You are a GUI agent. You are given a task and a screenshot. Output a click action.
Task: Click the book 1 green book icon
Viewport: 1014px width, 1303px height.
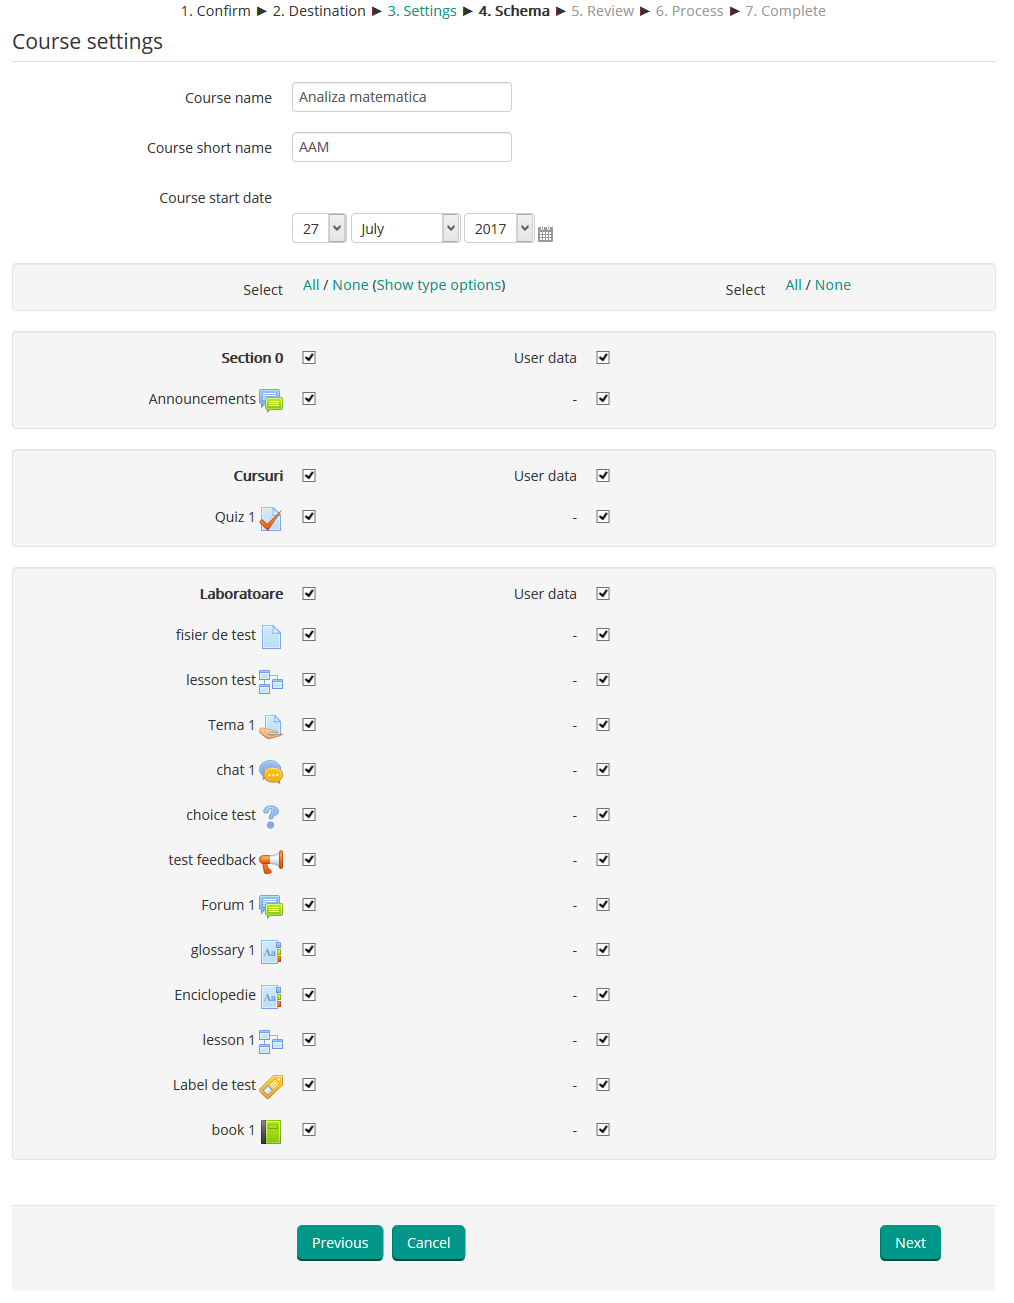tap(271, 1131)
